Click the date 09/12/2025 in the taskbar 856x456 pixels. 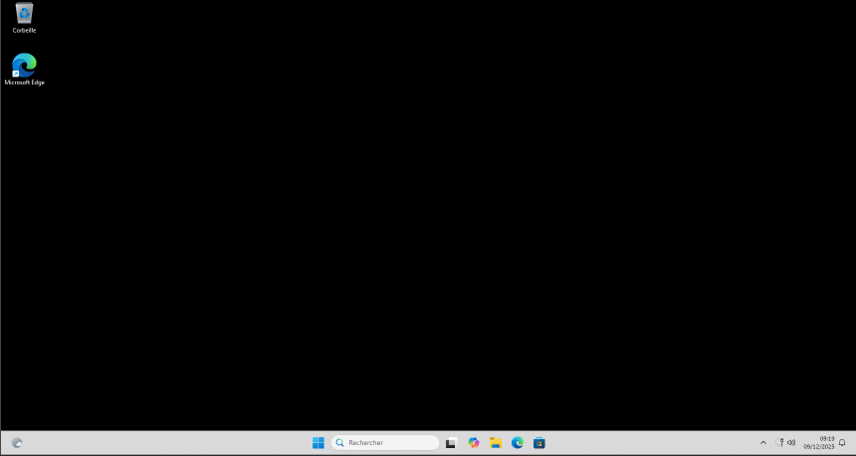(819, 447)
